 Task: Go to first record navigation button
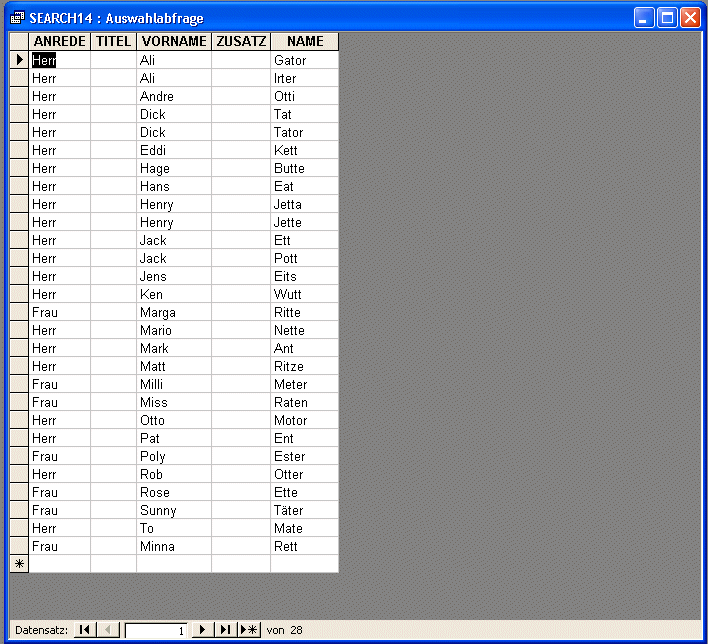(x=84, y=630)
